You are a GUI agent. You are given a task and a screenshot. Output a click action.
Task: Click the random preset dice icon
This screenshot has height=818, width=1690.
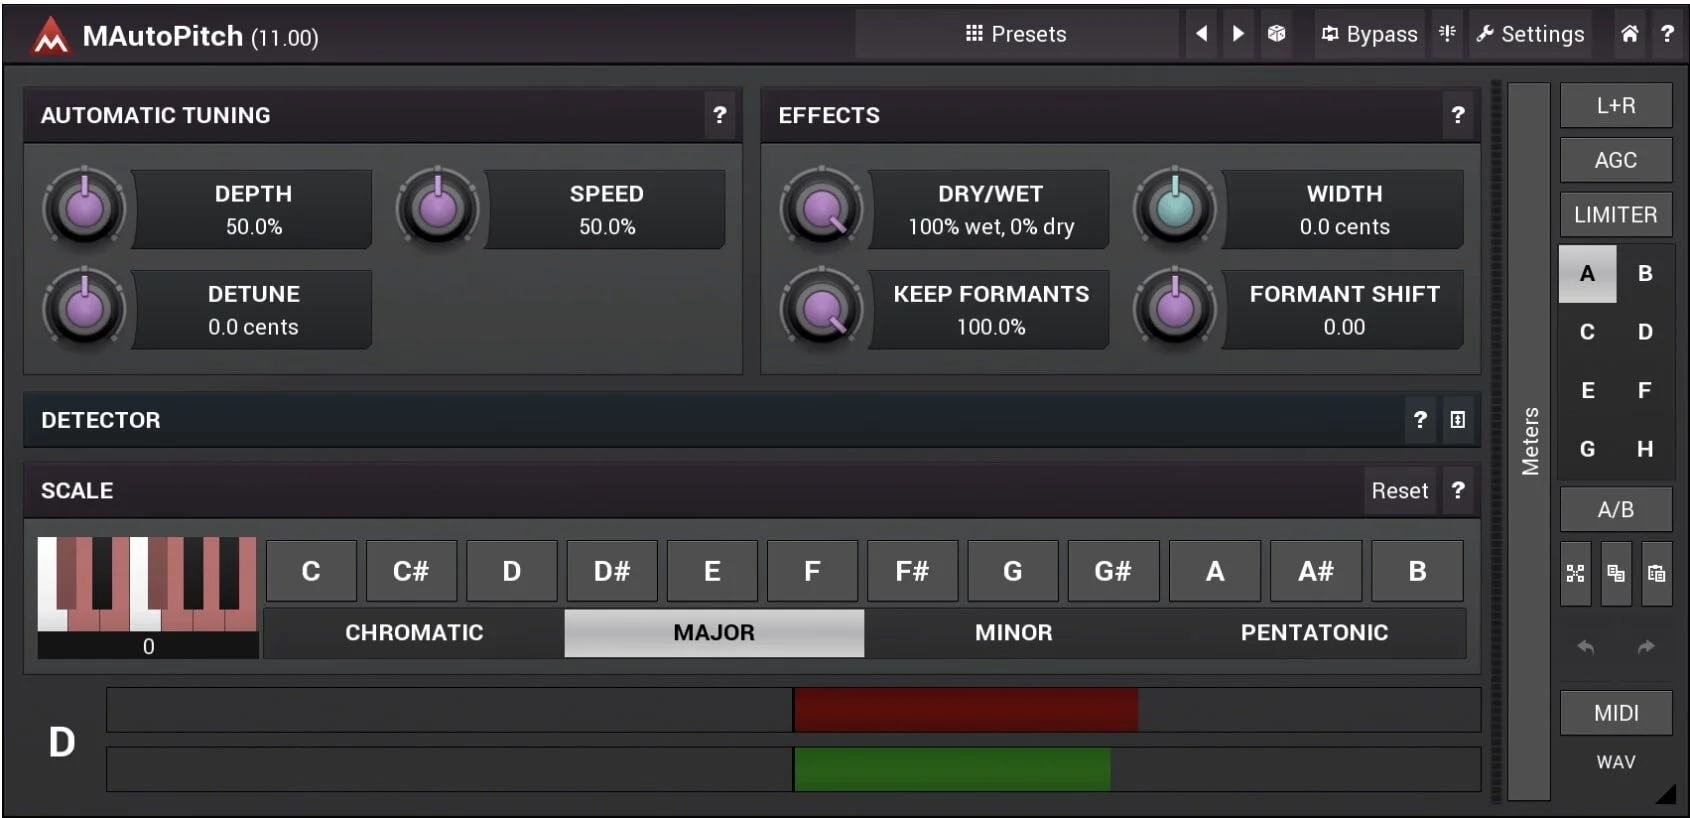(1276, 34)
